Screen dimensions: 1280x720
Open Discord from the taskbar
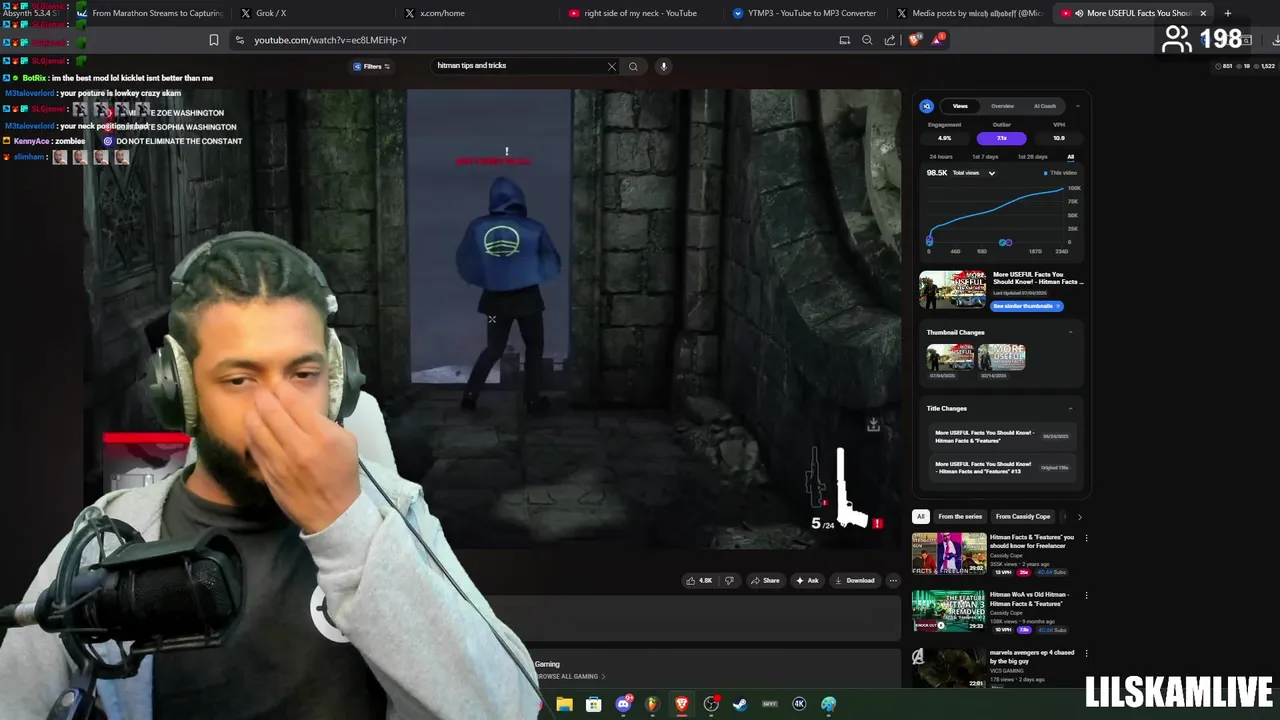(x=624, y=704)
